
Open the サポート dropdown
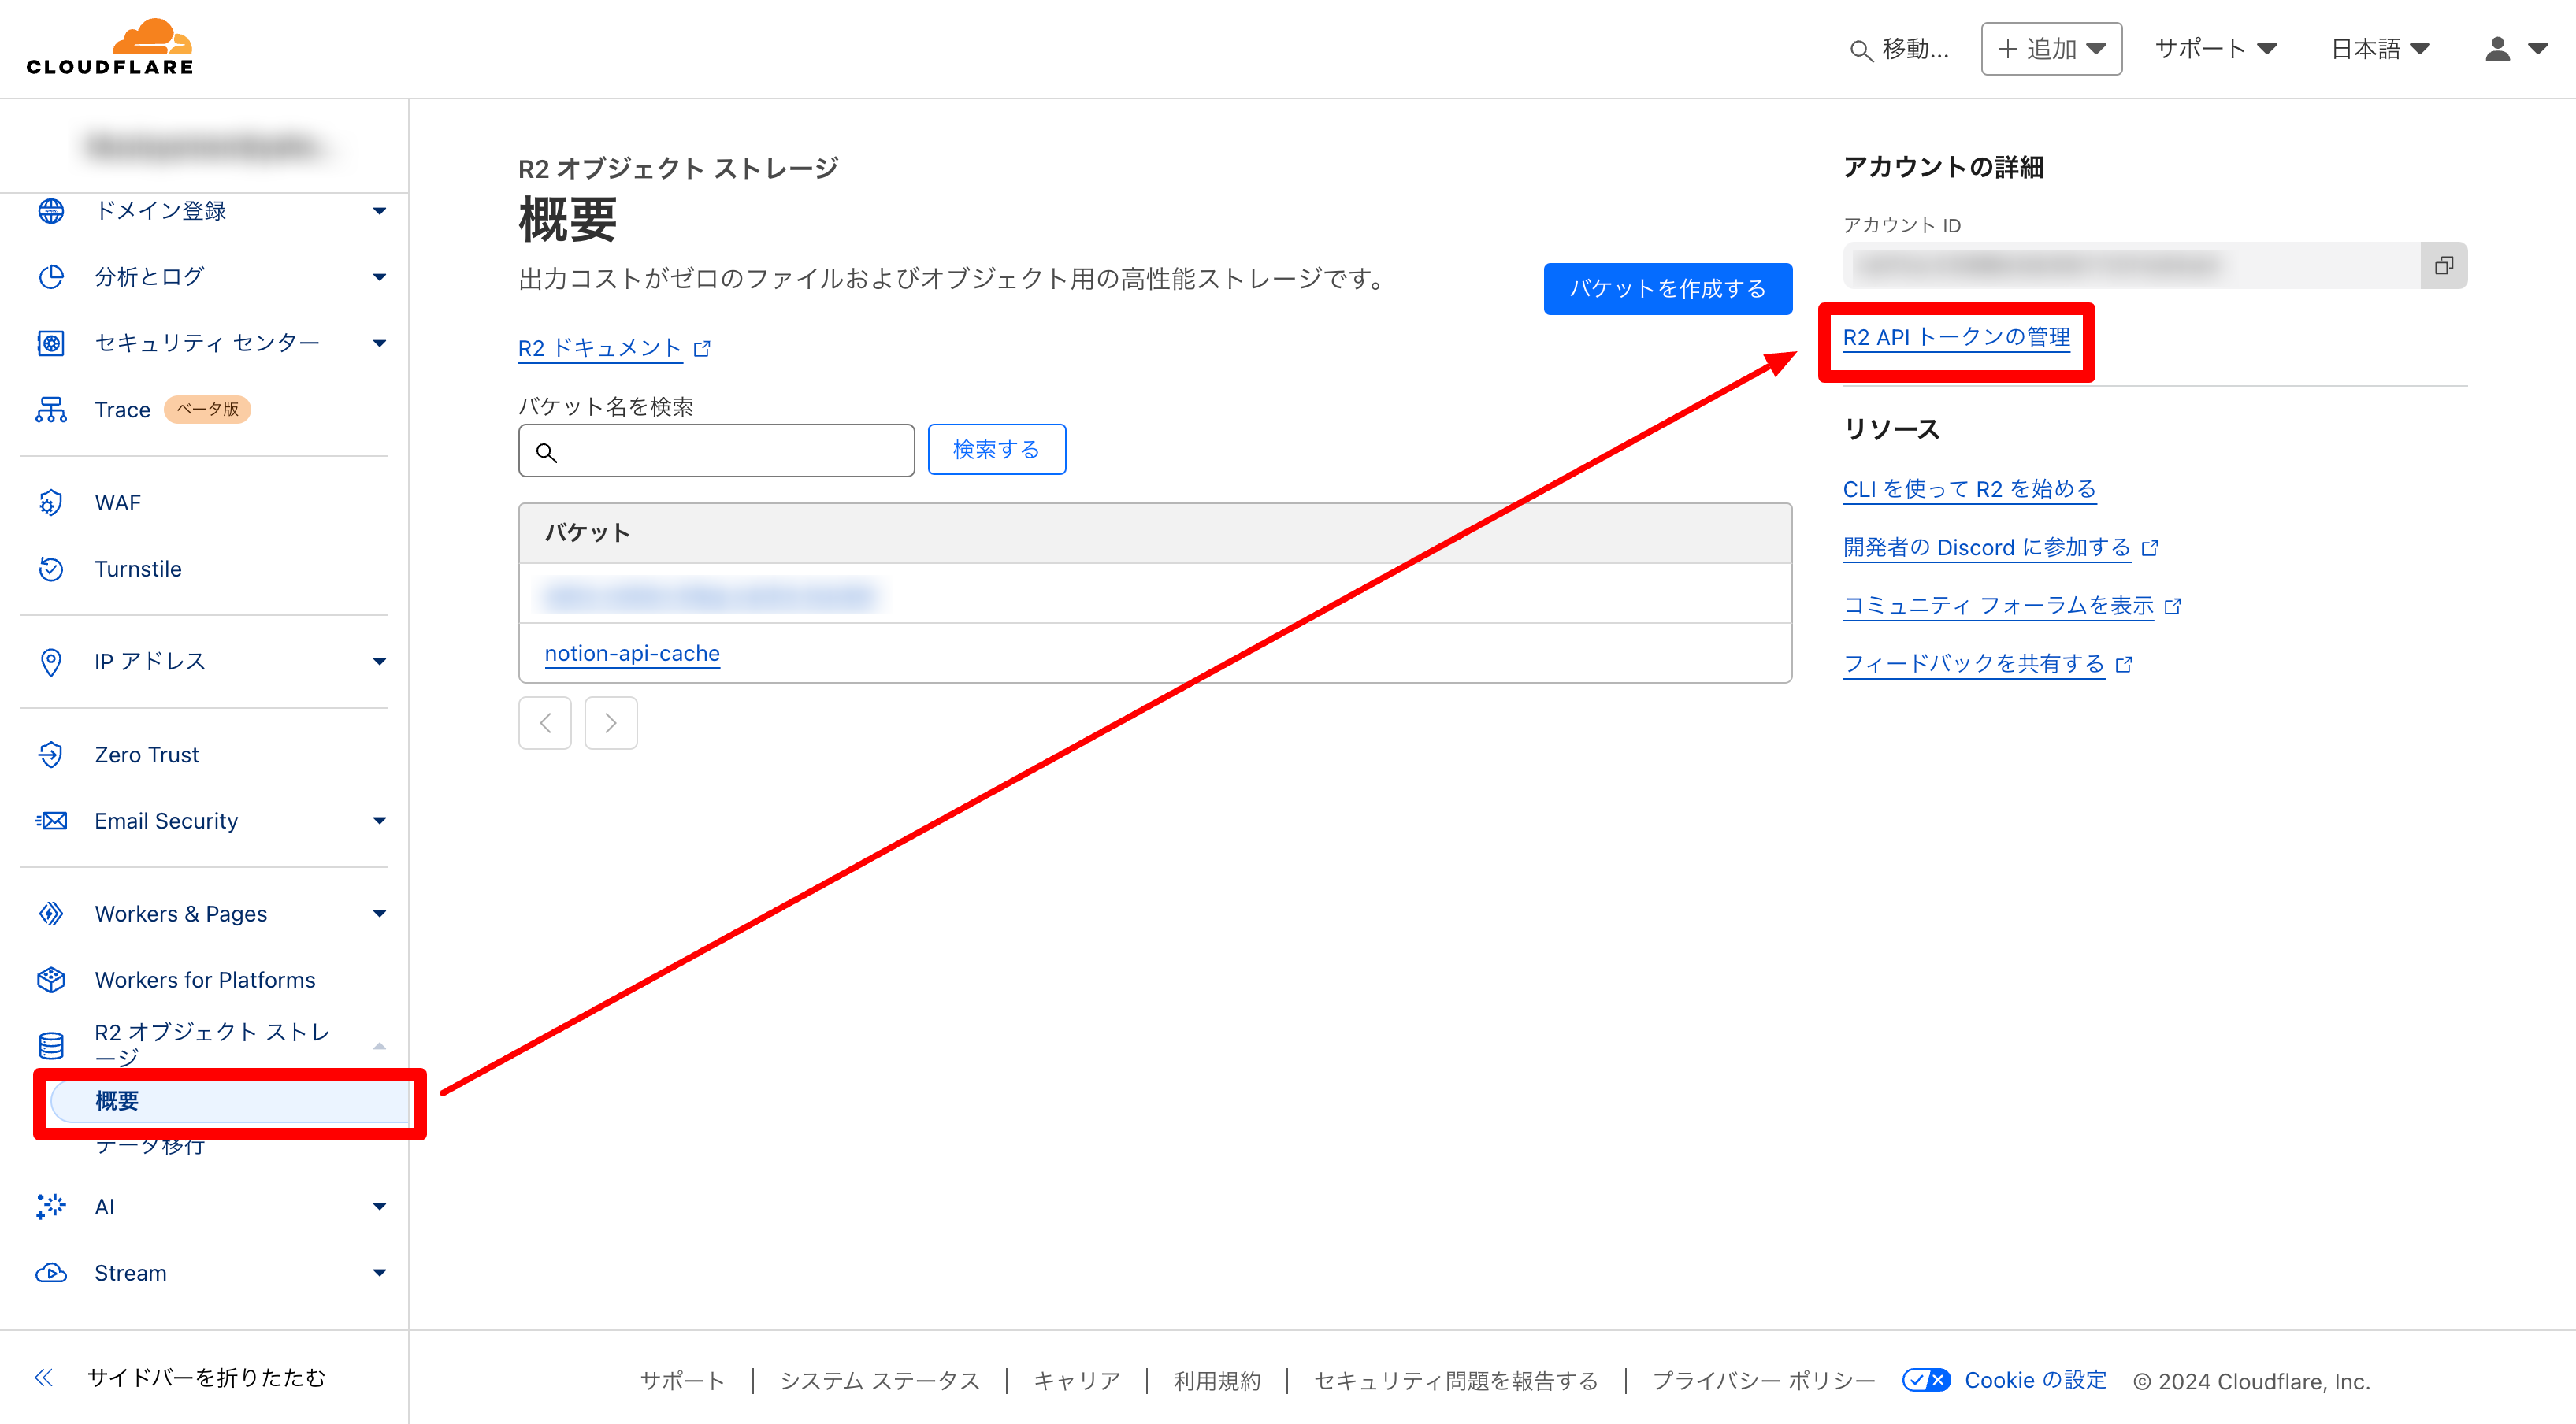[2216, 49]
